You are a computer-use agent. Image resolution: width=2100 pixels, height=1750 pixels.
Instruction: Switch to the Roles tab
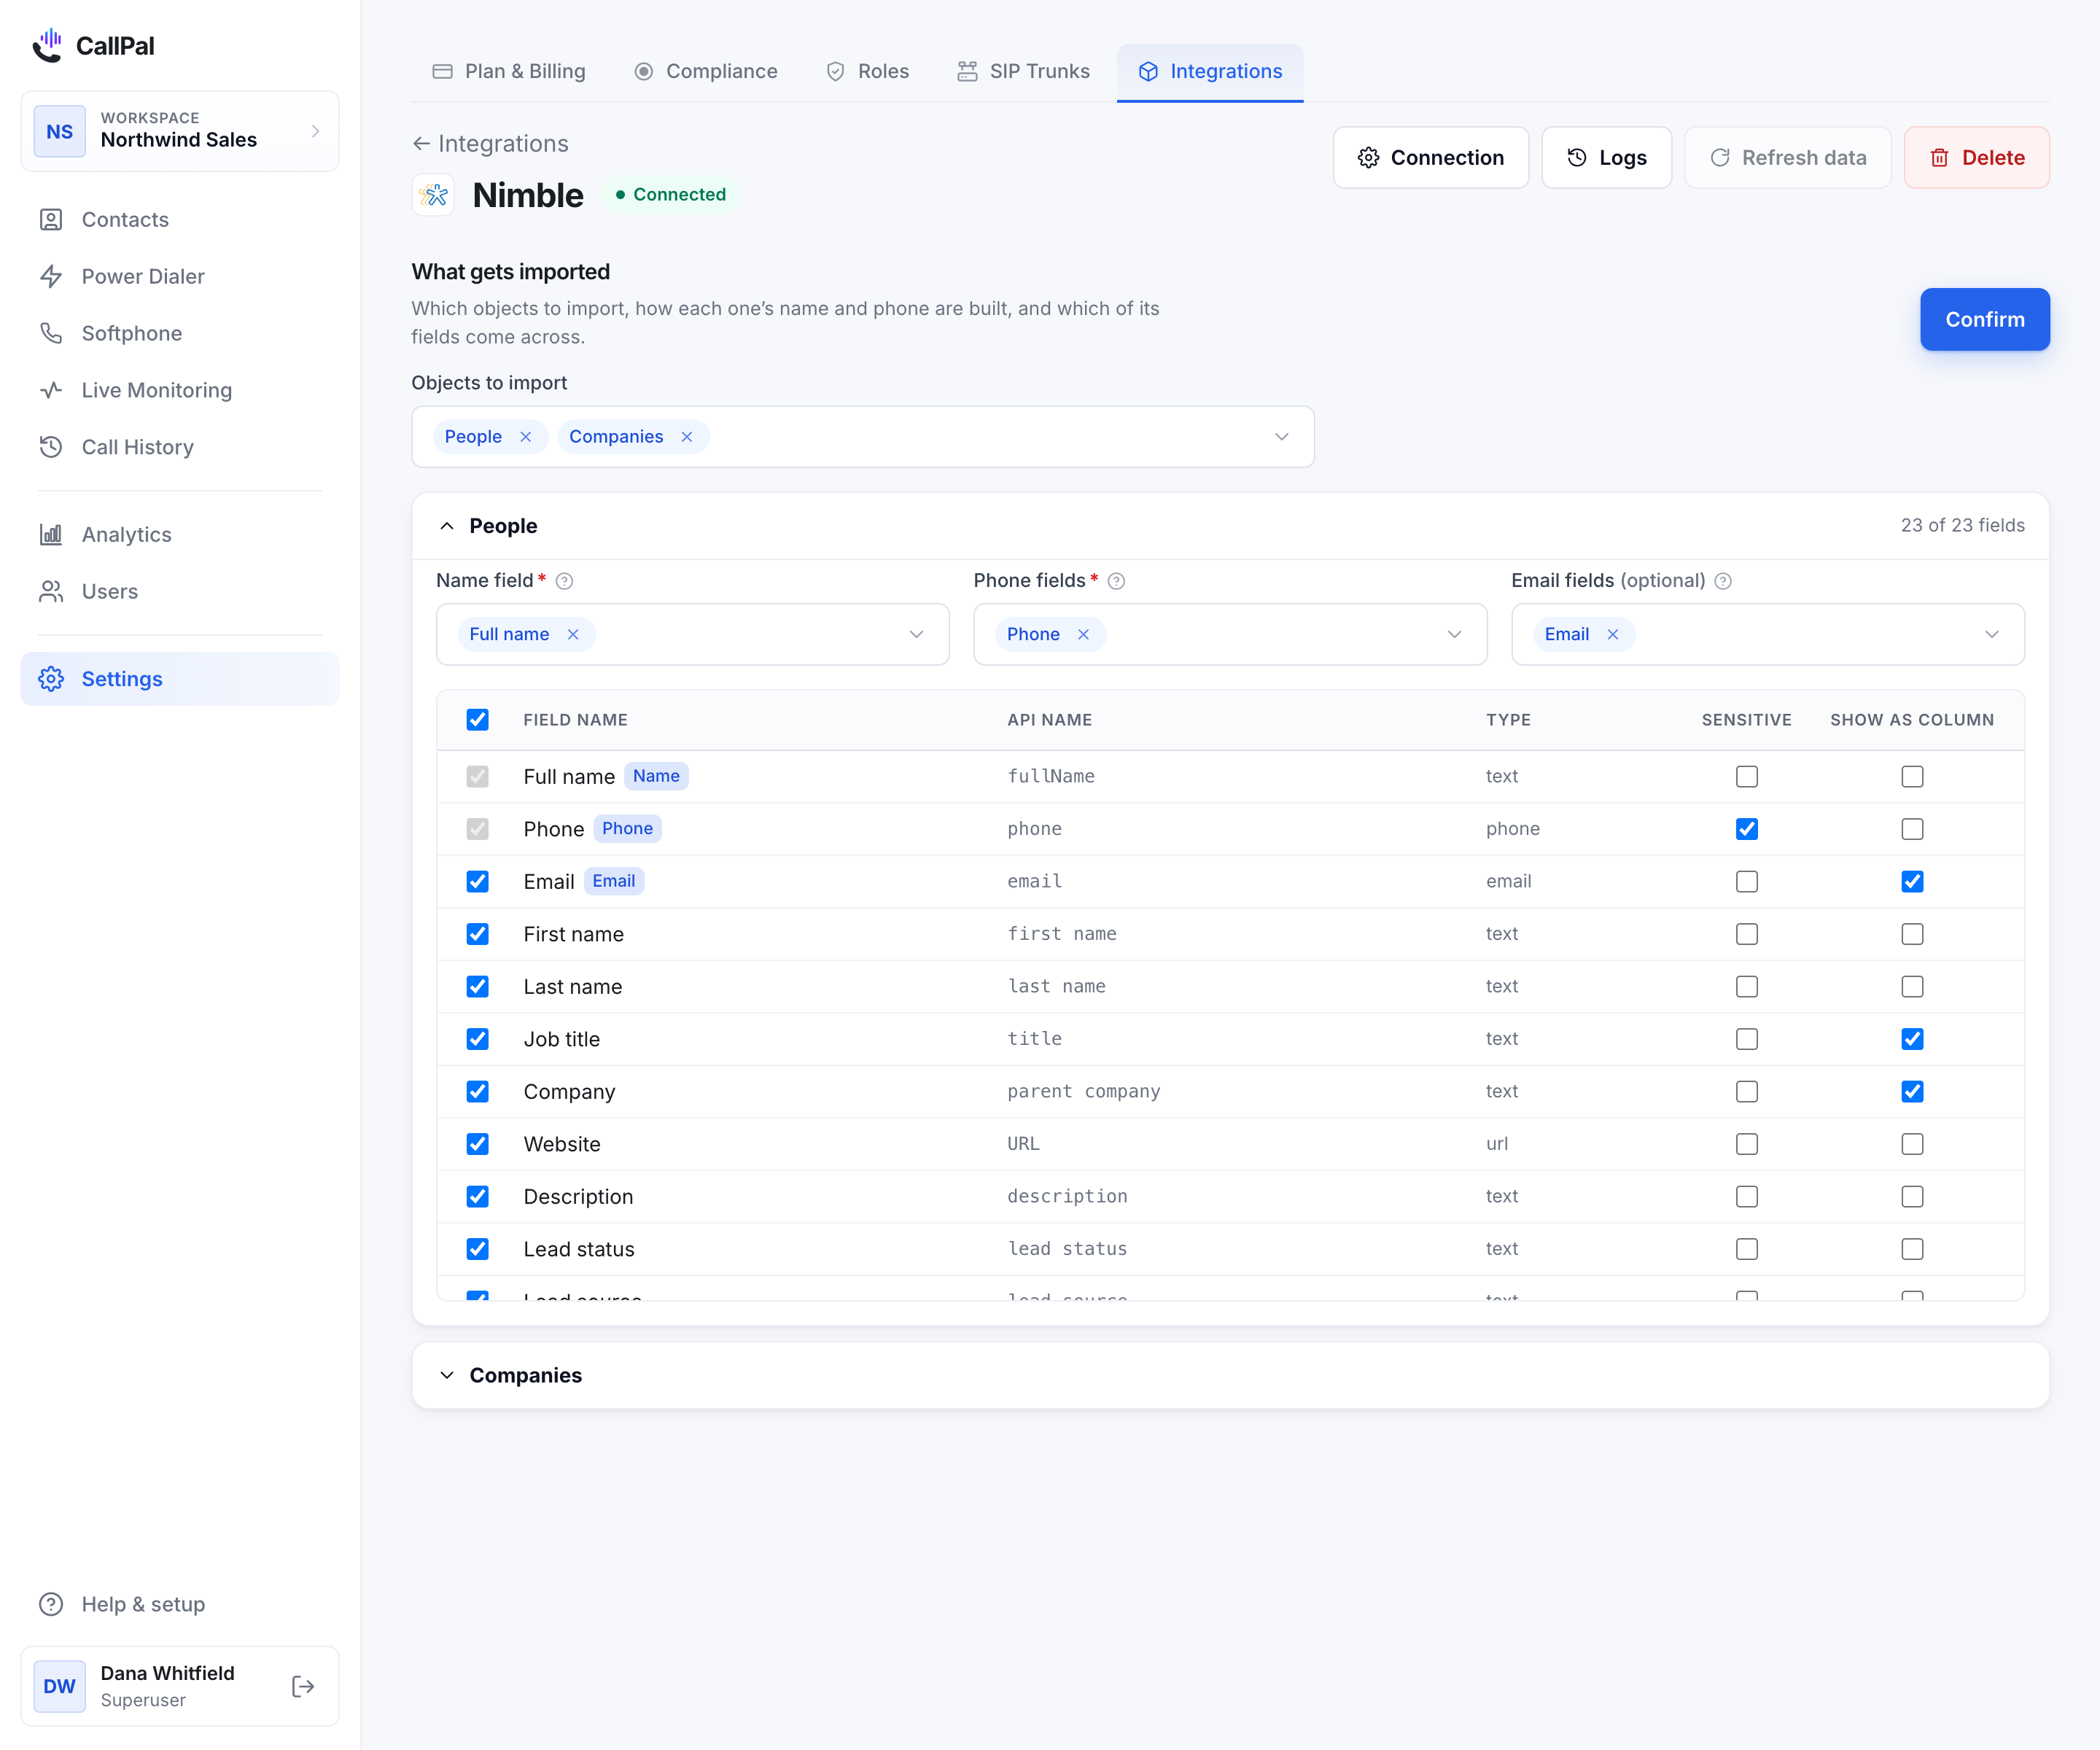click(868, 71)
